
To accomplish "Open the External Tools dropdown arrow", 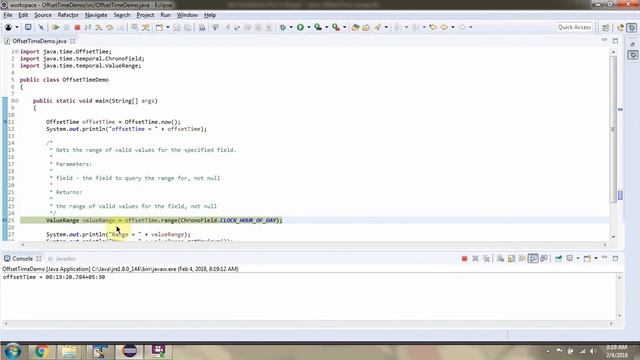I will [x=344, y=27].
